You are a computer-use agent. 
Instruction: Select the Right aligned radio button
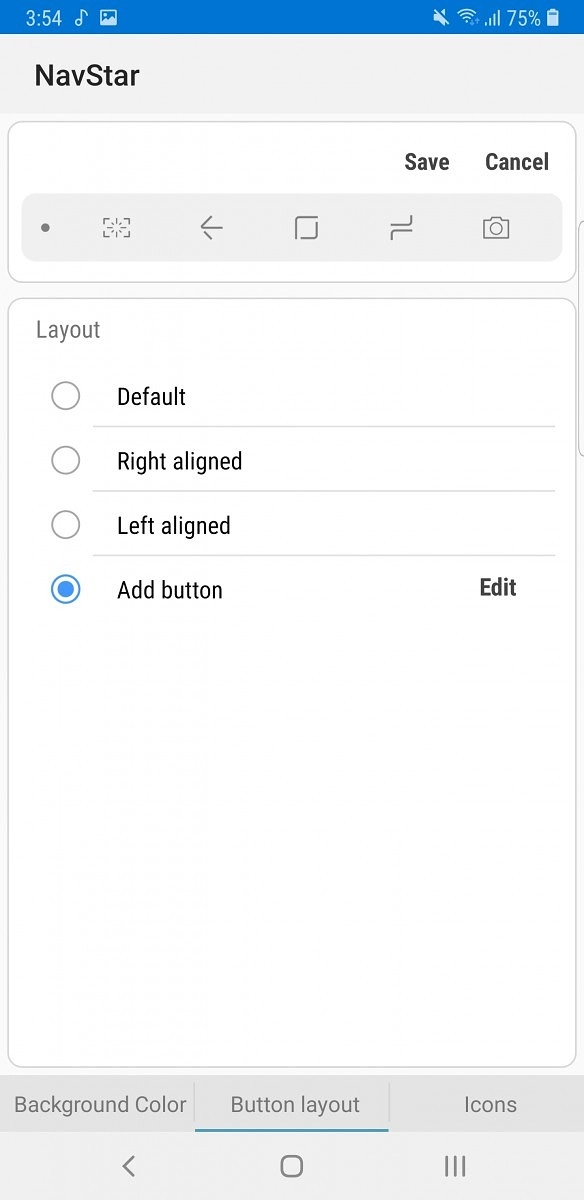(66, 460)
